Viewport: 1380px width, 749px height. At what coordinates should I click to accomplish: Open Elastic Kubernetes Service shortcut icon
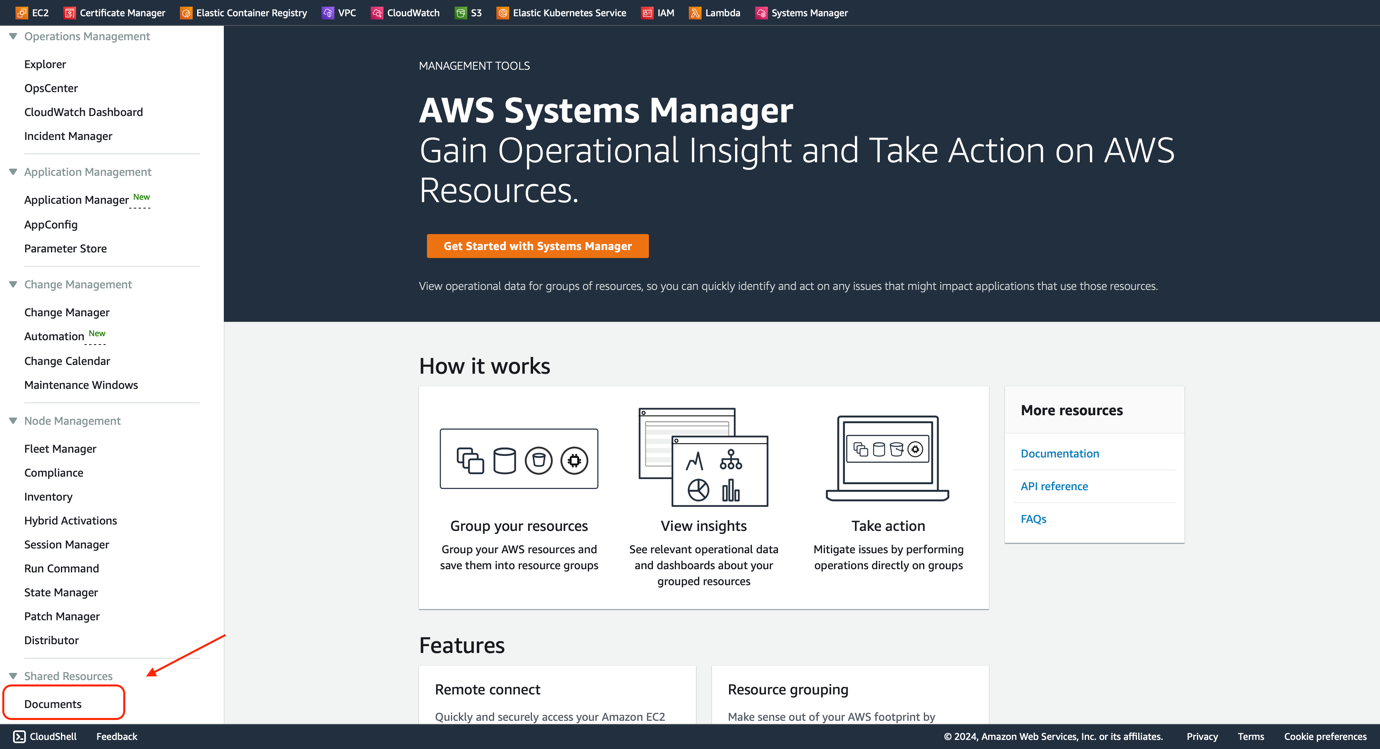point(503,13)
